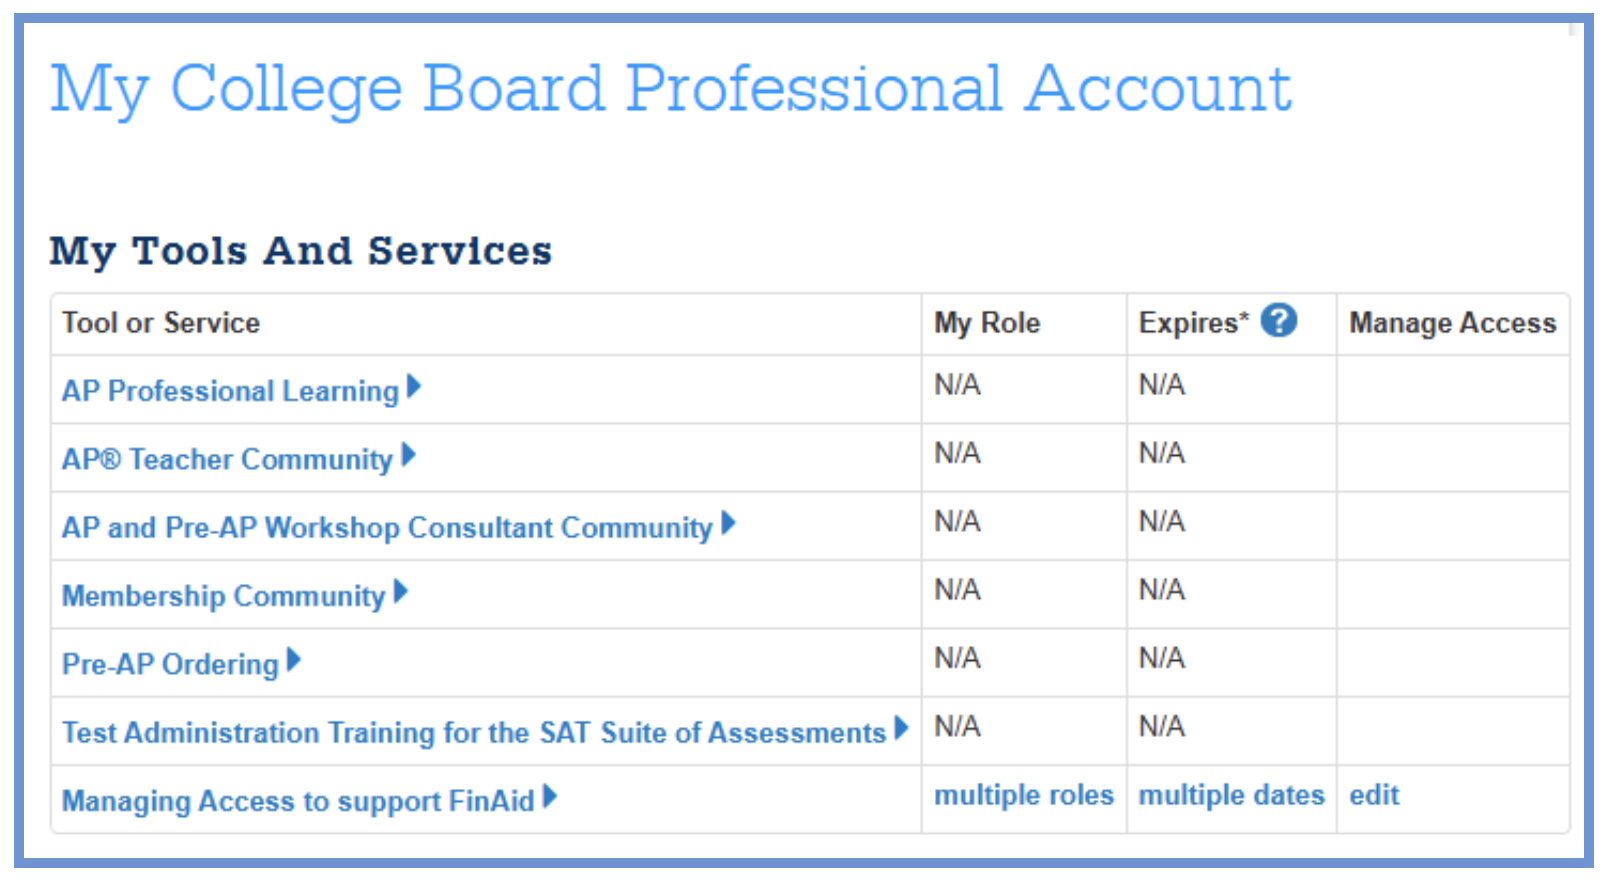The image size is (1604, 882).
Task: Open Test Administration Training for SAT Suite
Action: (x=473, y=733)
